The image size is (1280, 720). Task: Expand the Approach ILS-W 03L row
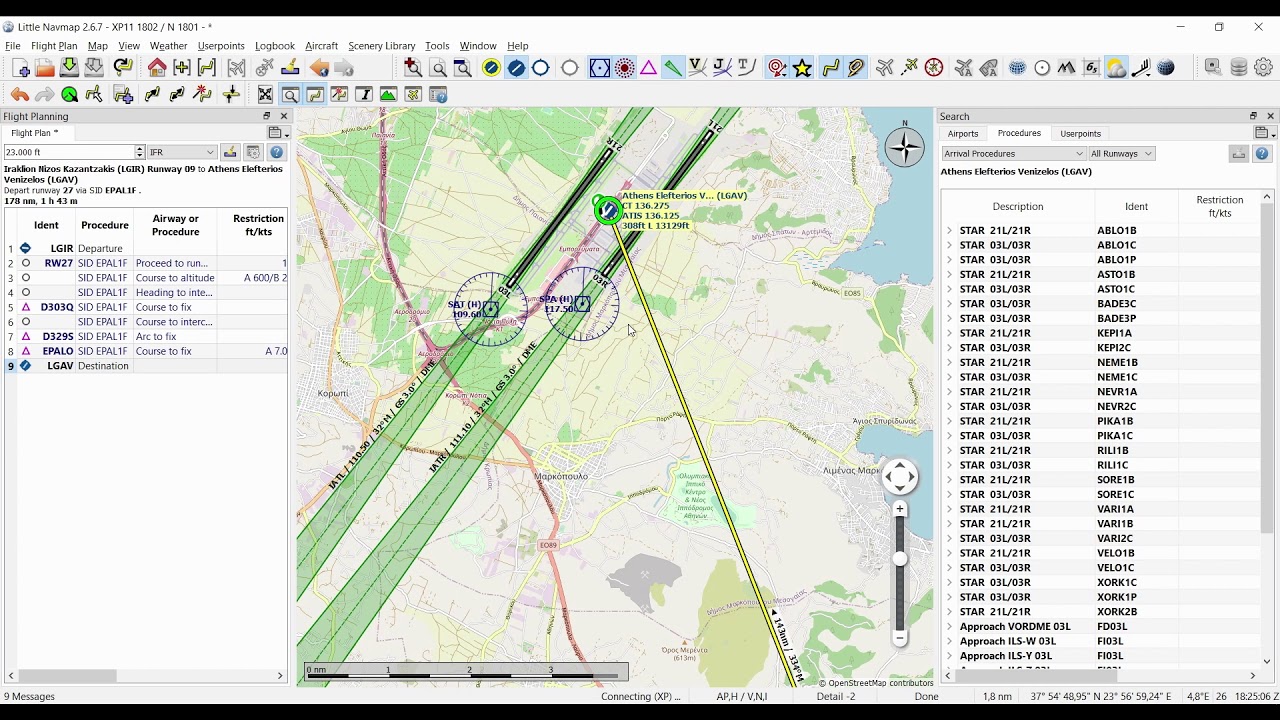pos(949,641)
